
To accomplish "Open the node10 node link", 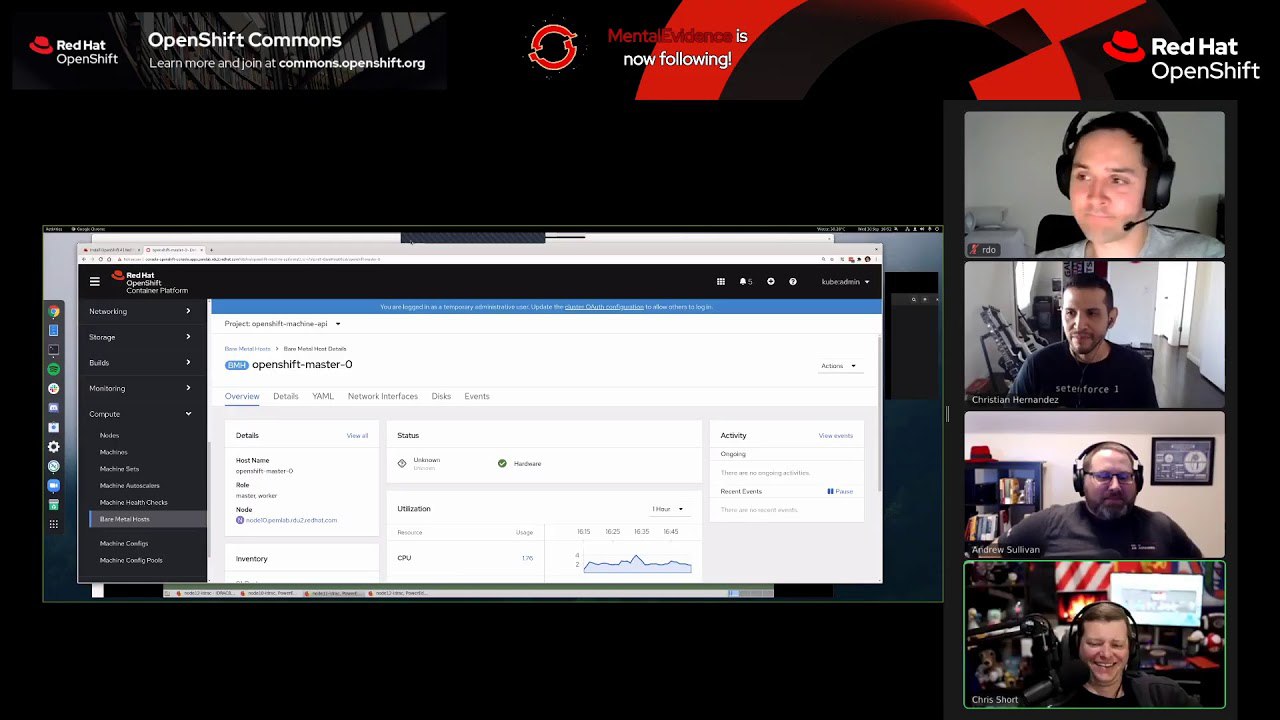I will [x=291, y=520].
